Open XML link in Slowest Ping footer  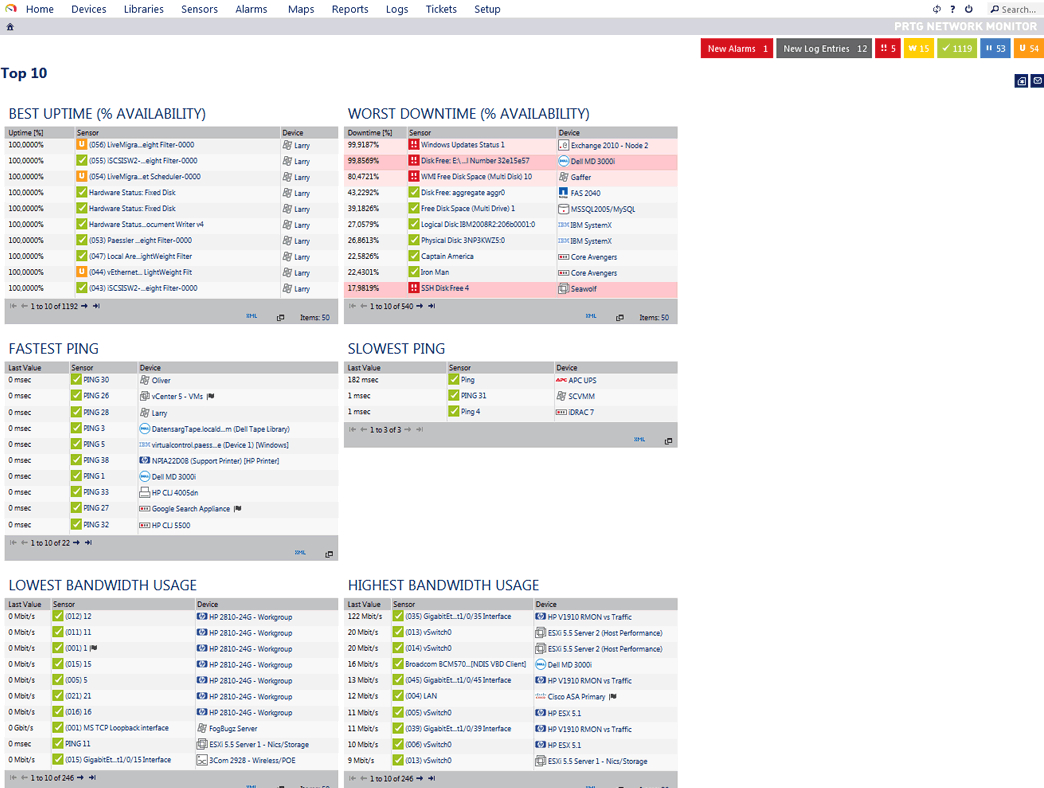640,439
